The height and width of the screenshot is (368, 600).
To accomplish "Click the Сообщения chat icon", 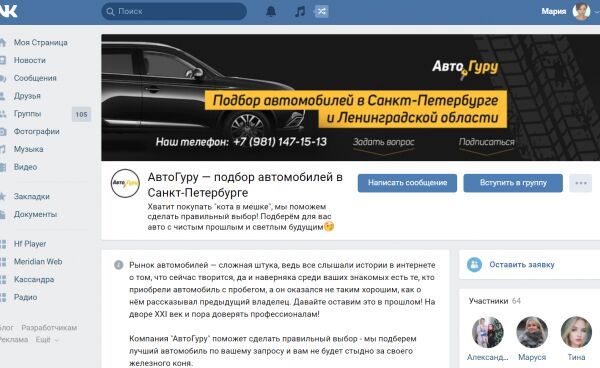I will pos(3,78).
